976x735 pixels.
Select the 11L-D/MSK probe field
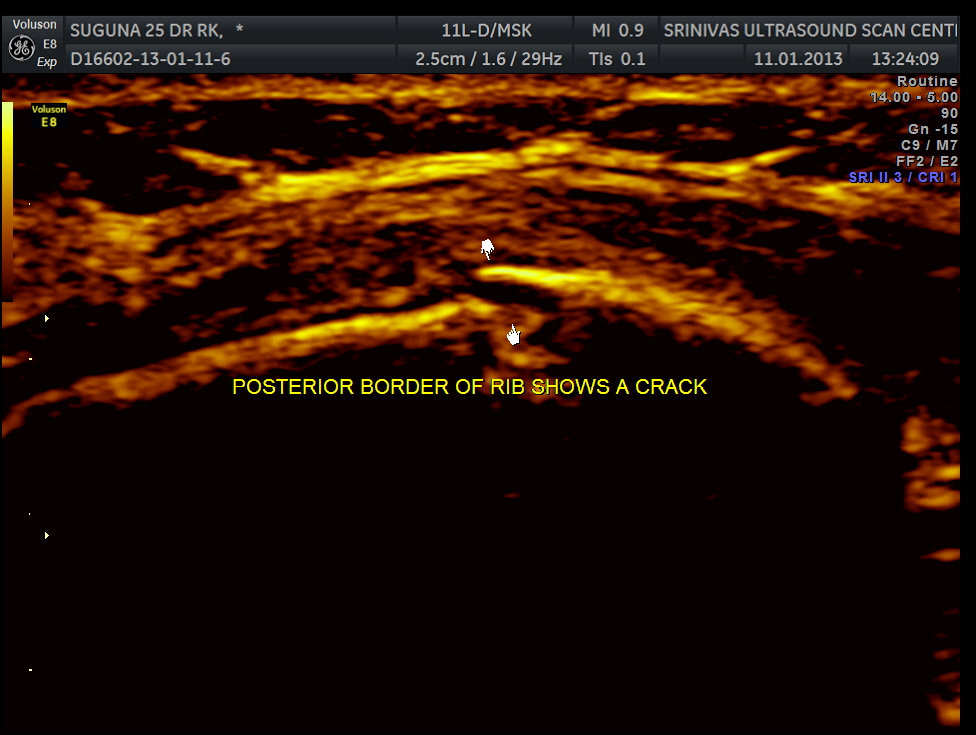pyautogui.click(x=488, y=30)
